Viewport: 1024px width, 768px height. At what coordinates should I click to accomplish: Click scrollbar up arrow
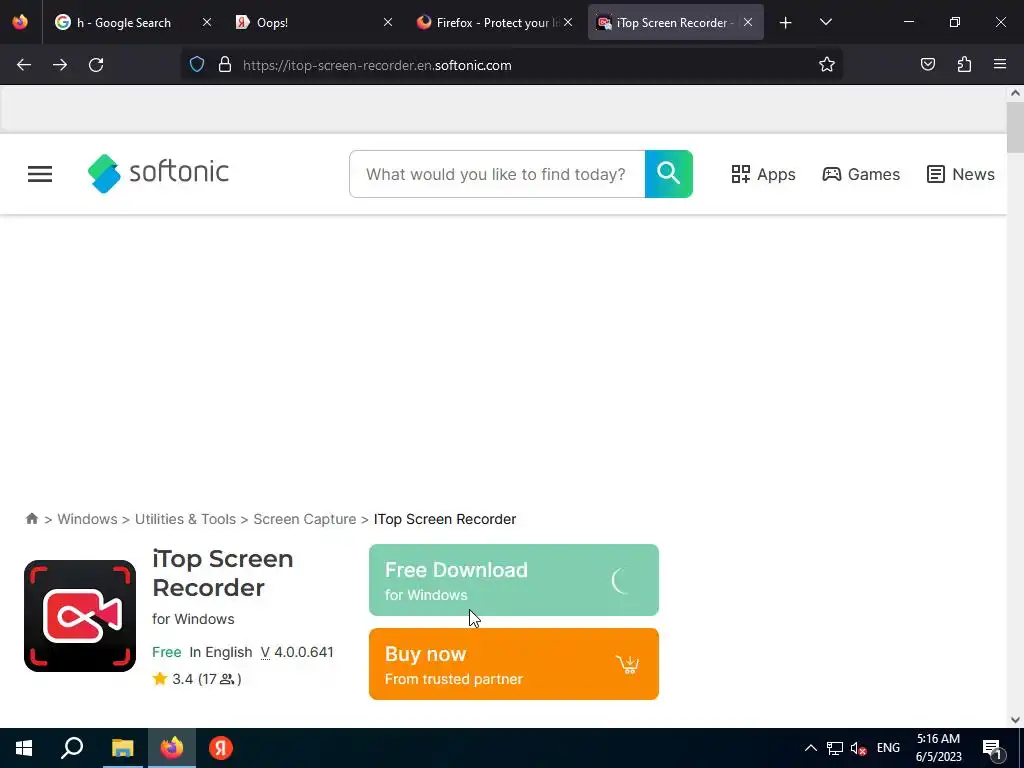click(x=1015, y=93)
